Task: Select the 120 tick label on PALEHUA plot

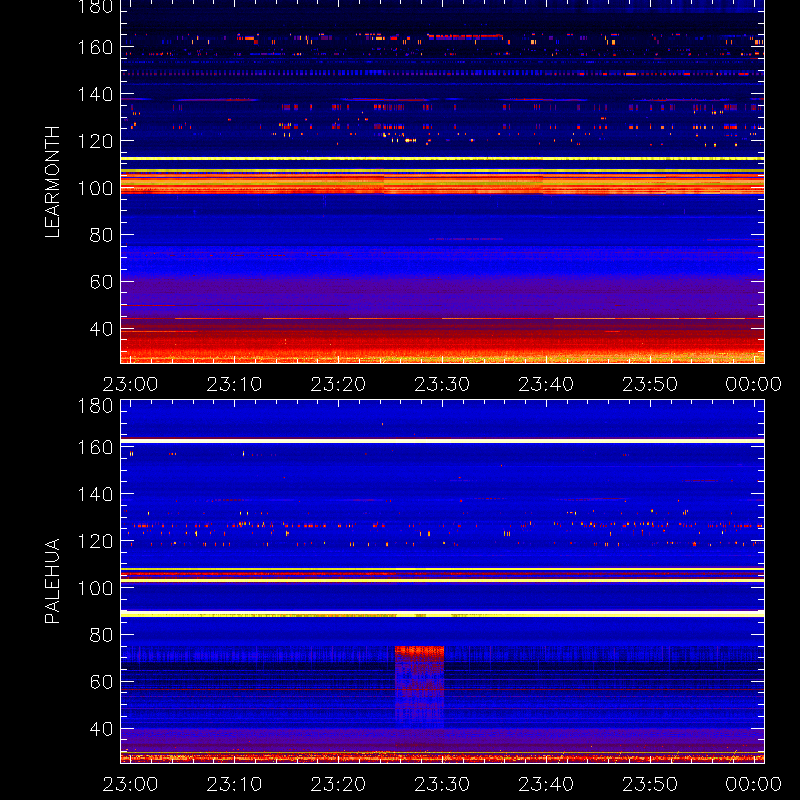Action: point(95,541)
